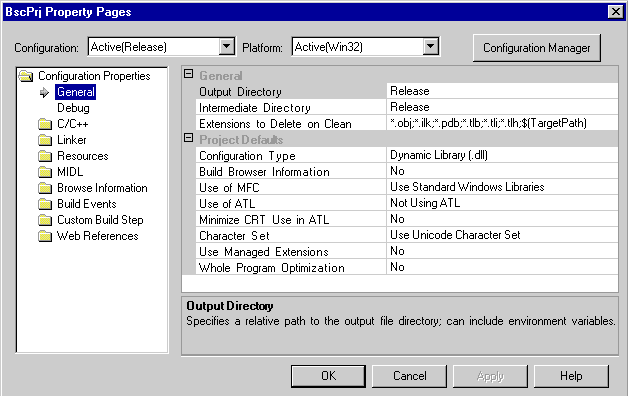Select the Build Events node label
The height and width of the screenshot is (396, 628).
[x=87, y=204]
